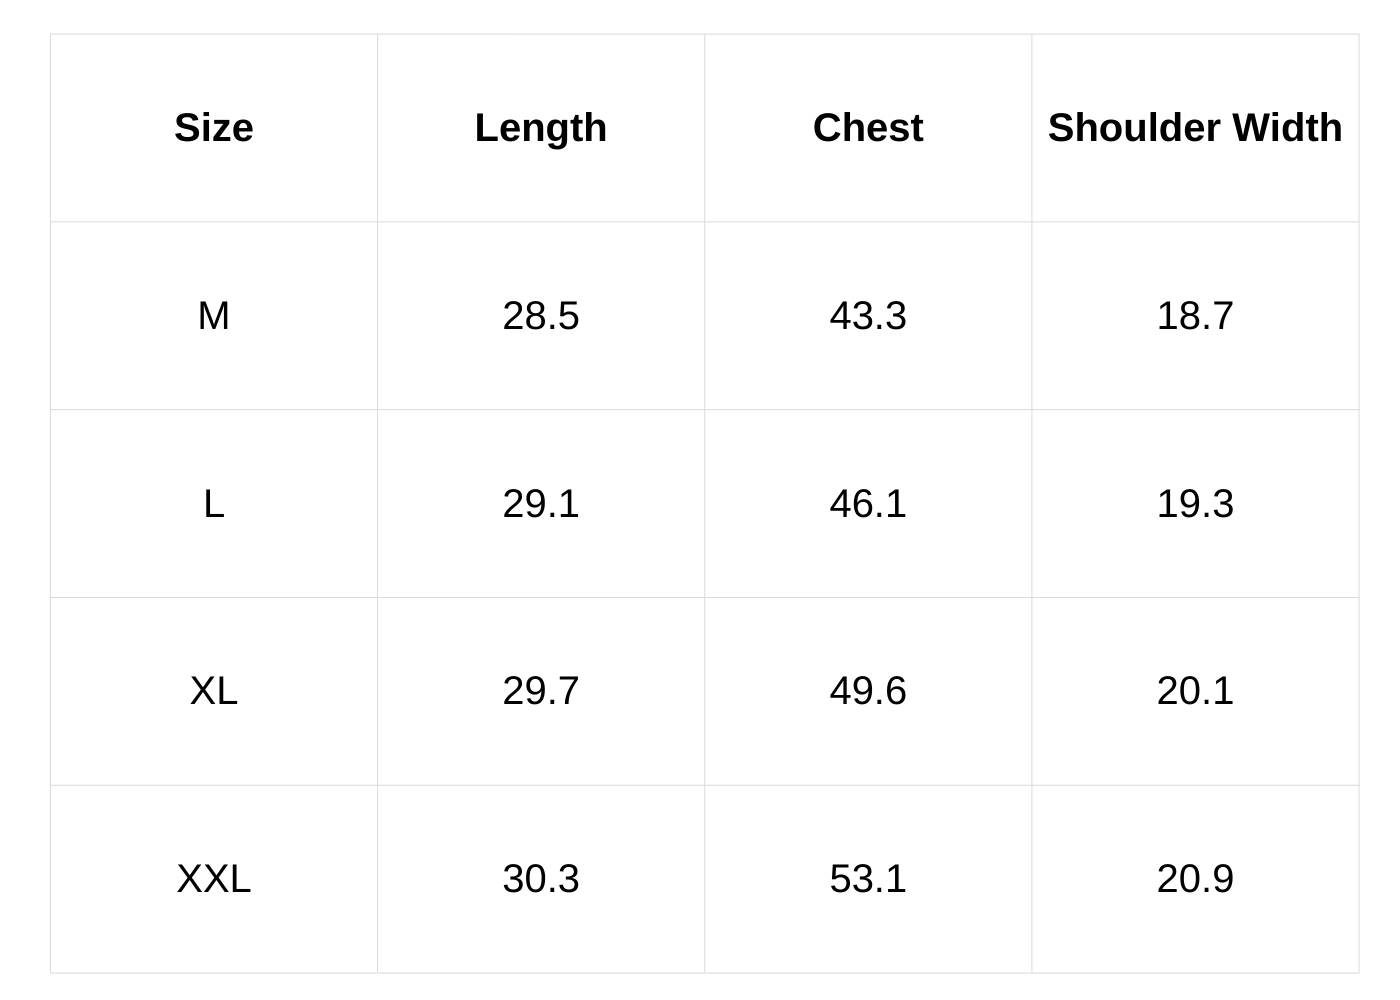Screen dimensions: 1400x1000
Task: Click the Shoulder Width column header
Action: pyautogui.click(x=1194, y=128)
